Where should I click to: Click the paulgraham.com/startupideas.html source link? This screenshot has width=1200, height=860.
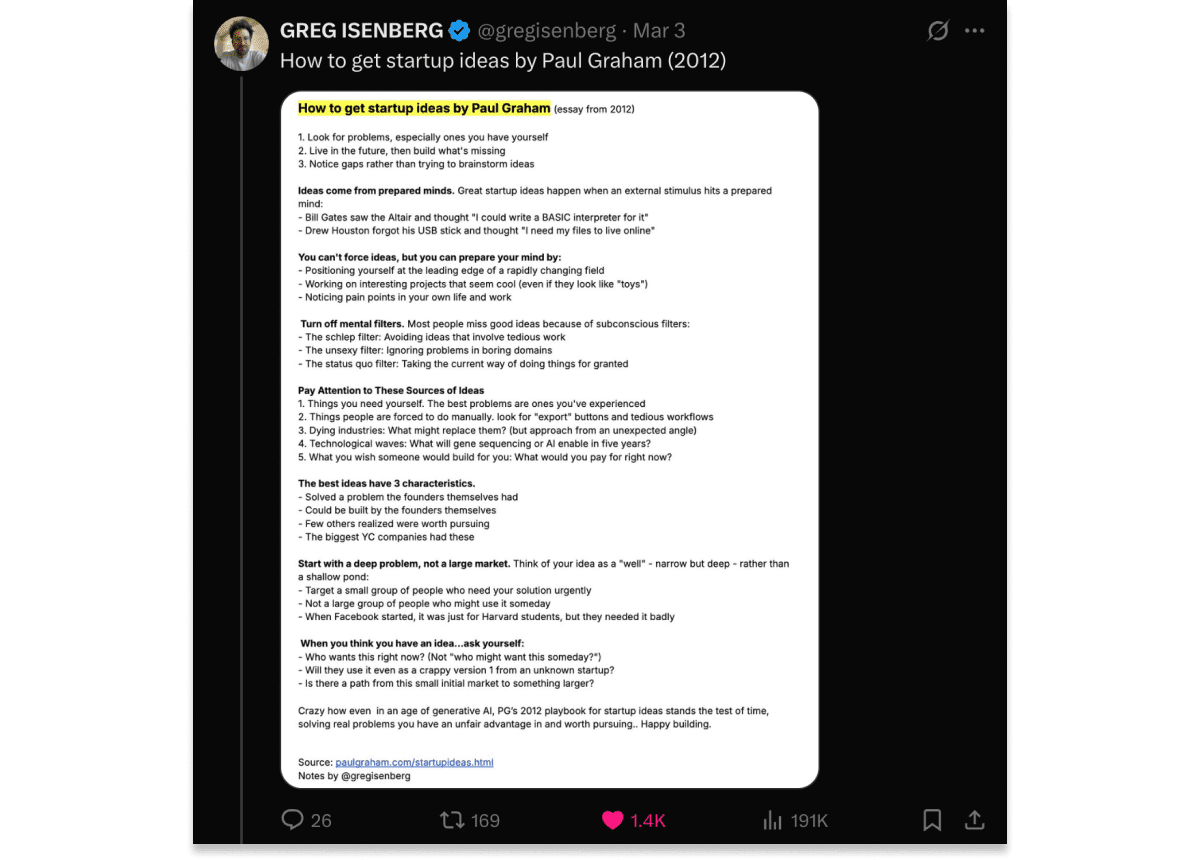pyautogui.click(x=414, y=762)
